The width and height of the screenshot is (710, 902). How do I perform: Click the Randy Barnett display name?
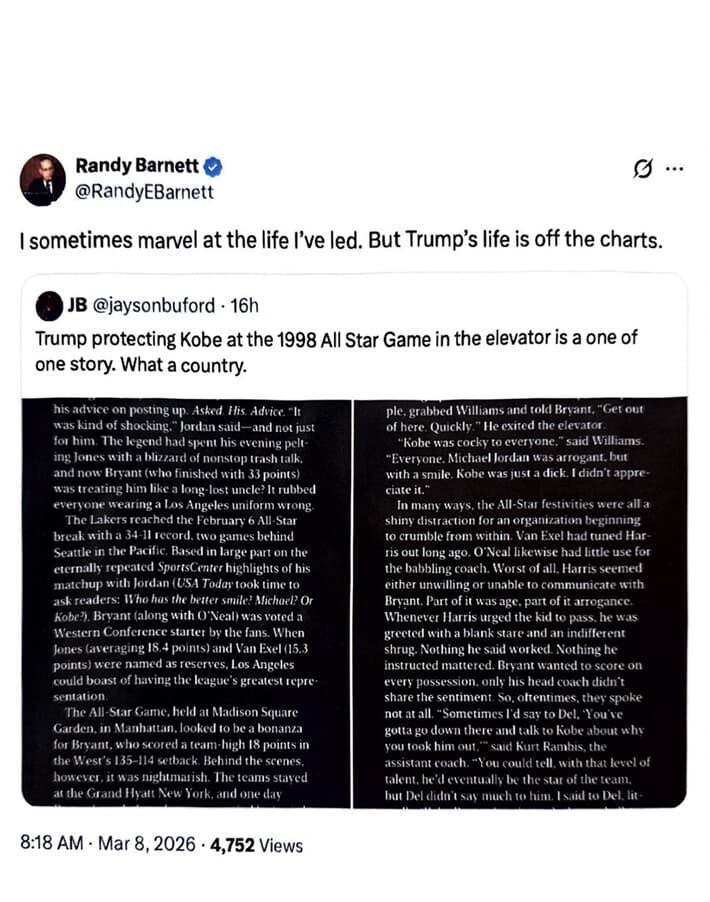pyautogui.click(x=137, y=166)
